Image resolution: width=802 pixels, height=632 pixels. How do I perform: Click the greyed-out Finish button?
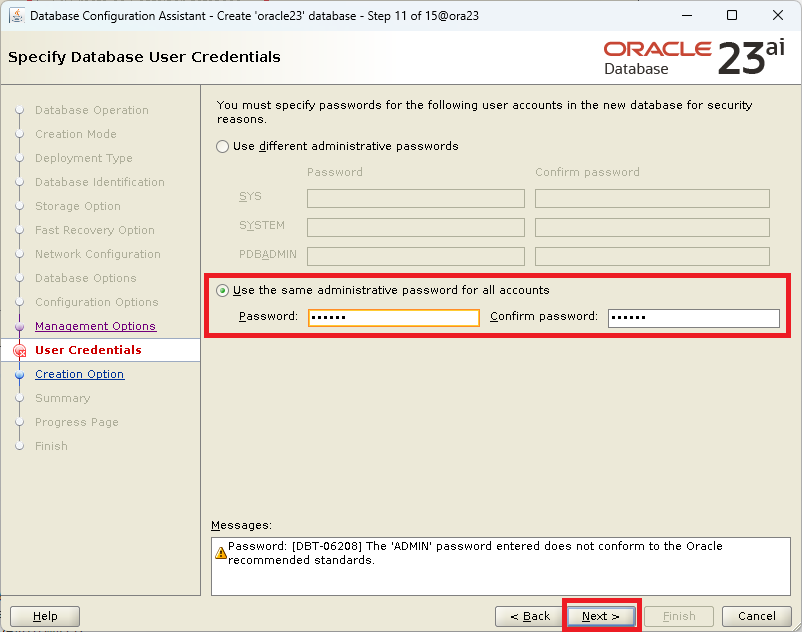coord(679,616)
